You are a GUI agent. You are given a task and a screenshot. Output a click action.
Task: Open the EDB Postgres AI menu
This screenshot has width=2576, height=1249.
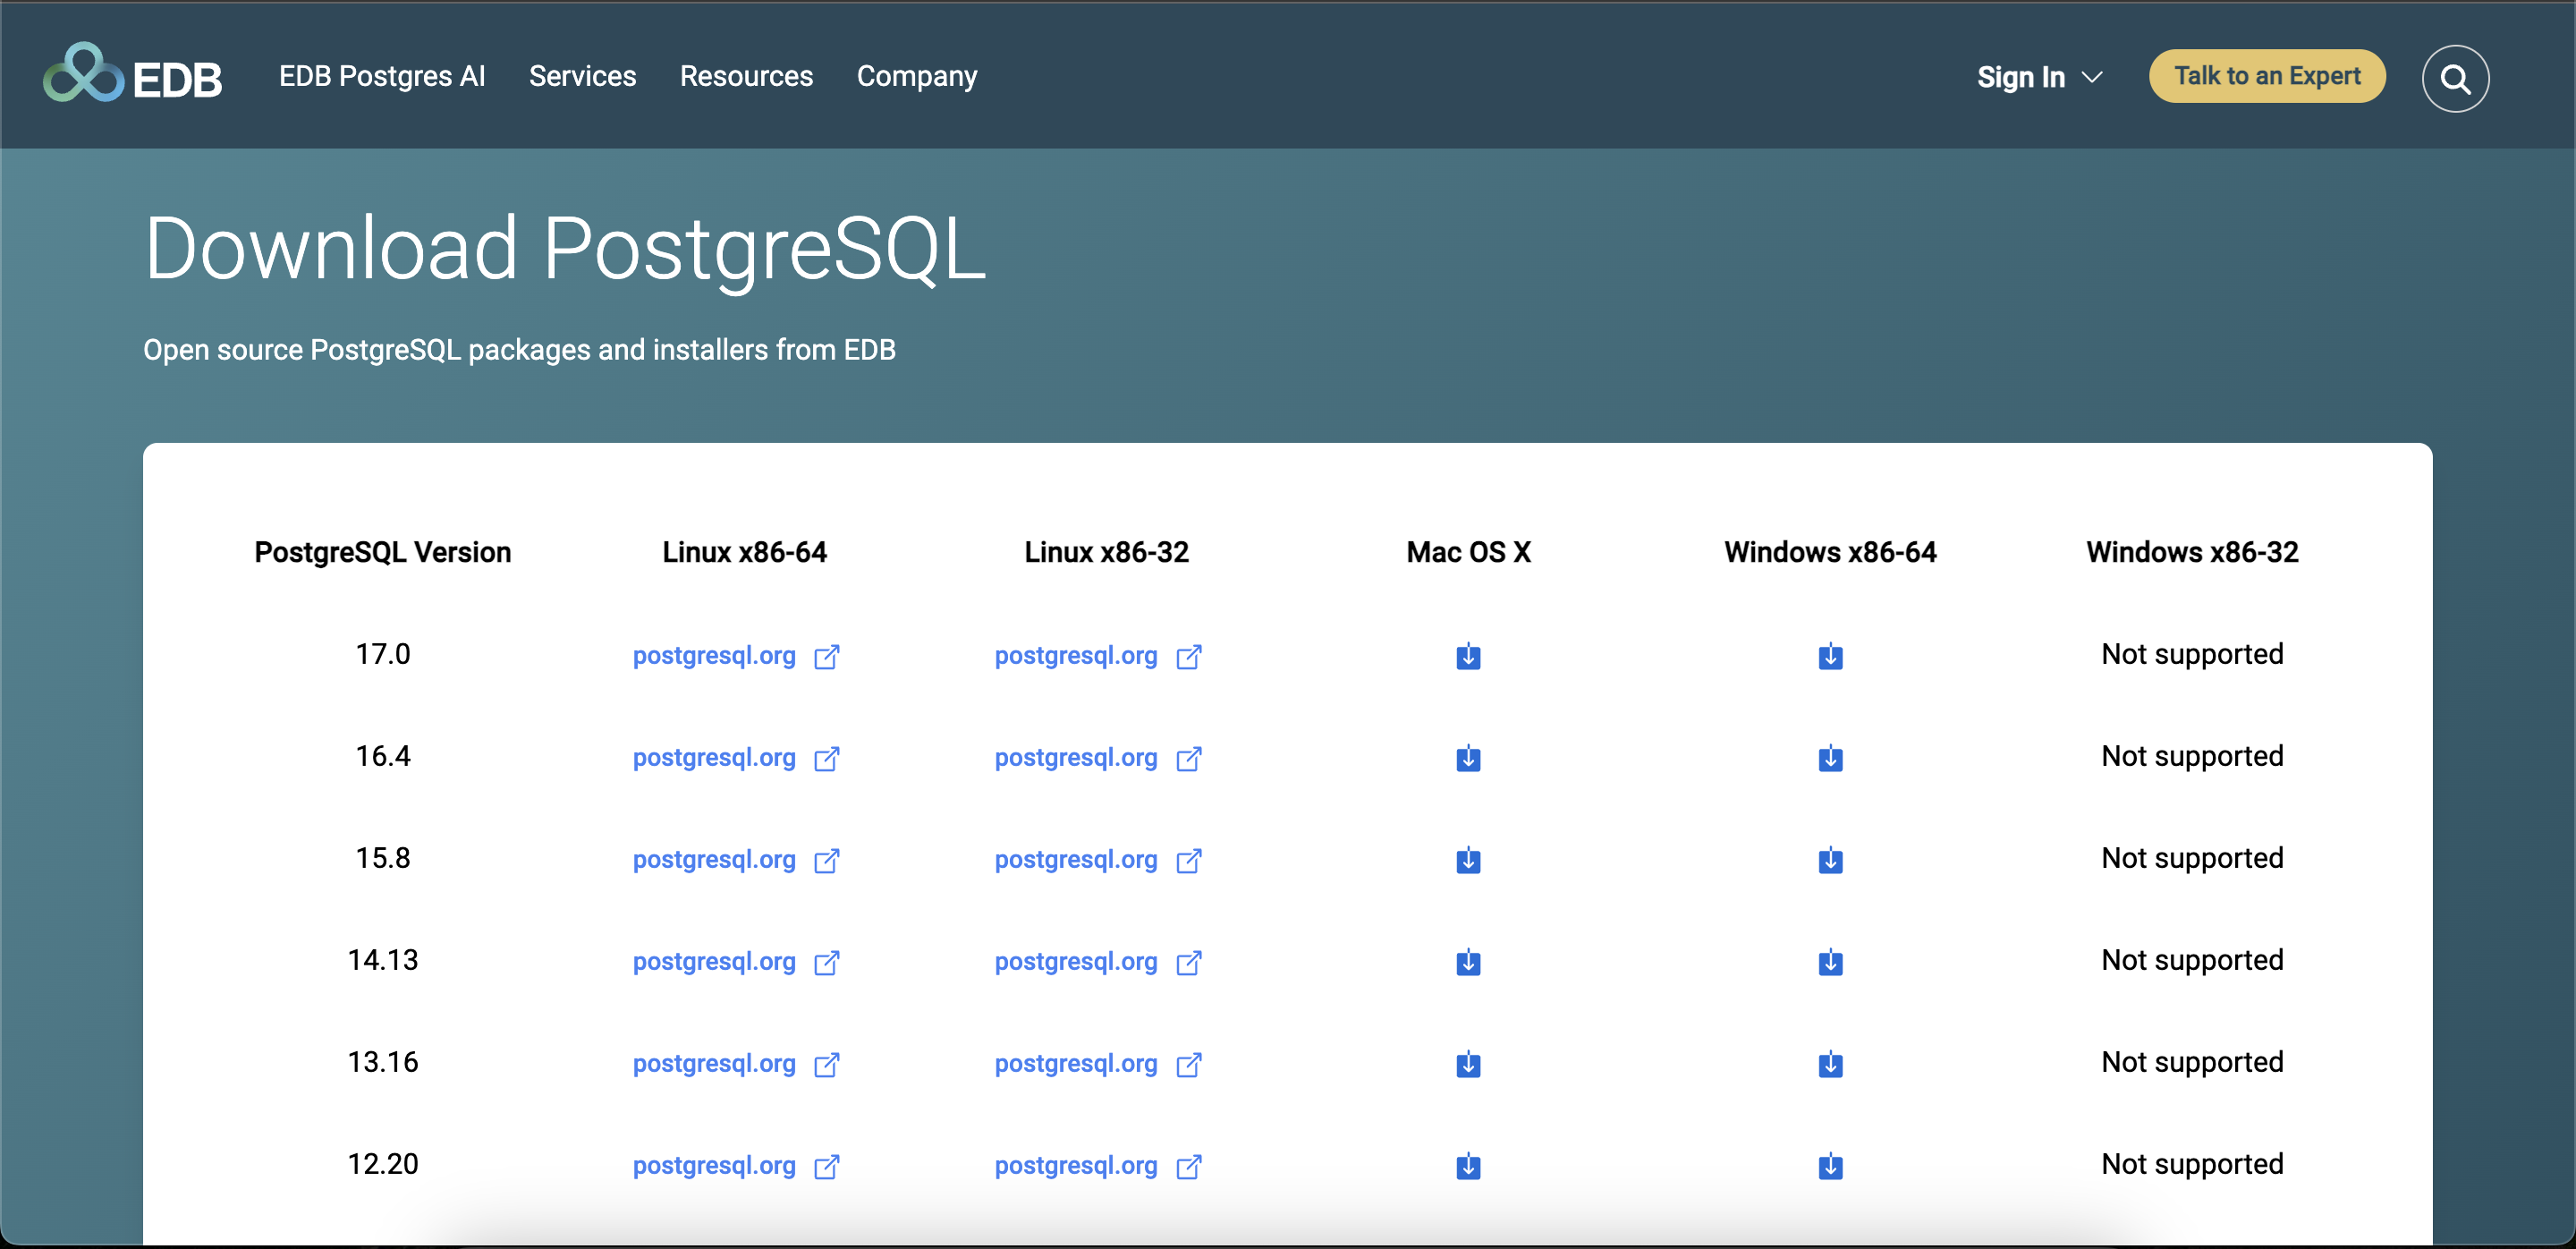click(x=382, y=76)
